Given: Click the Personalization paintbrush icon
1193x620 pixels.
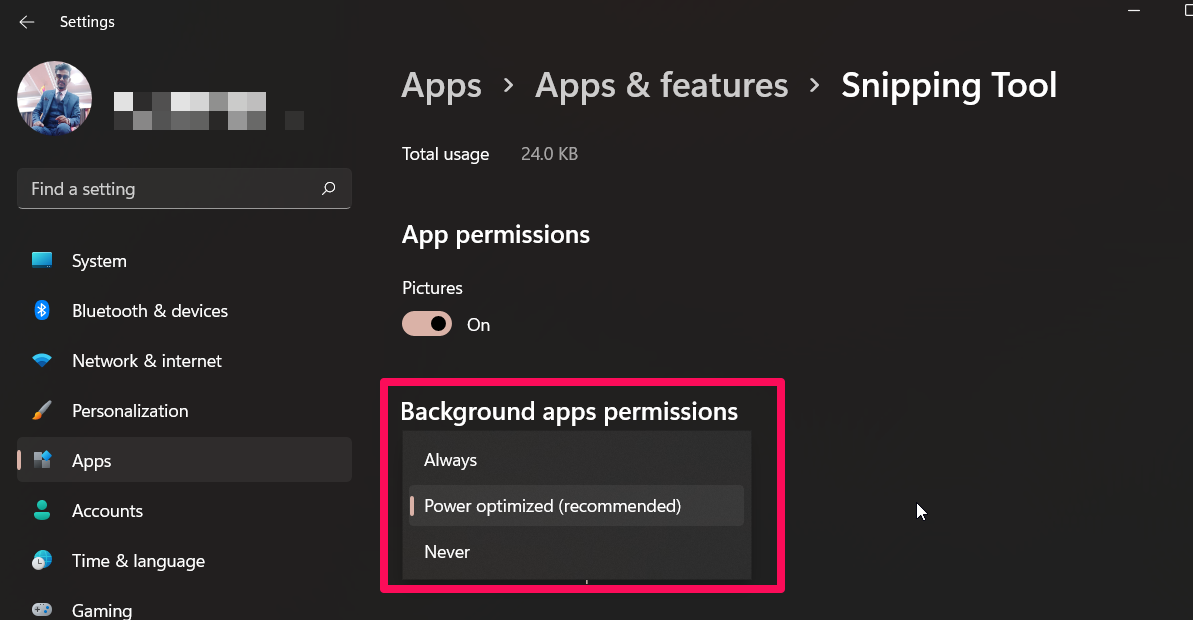Looking at the screenshot, I should point(42,411).
